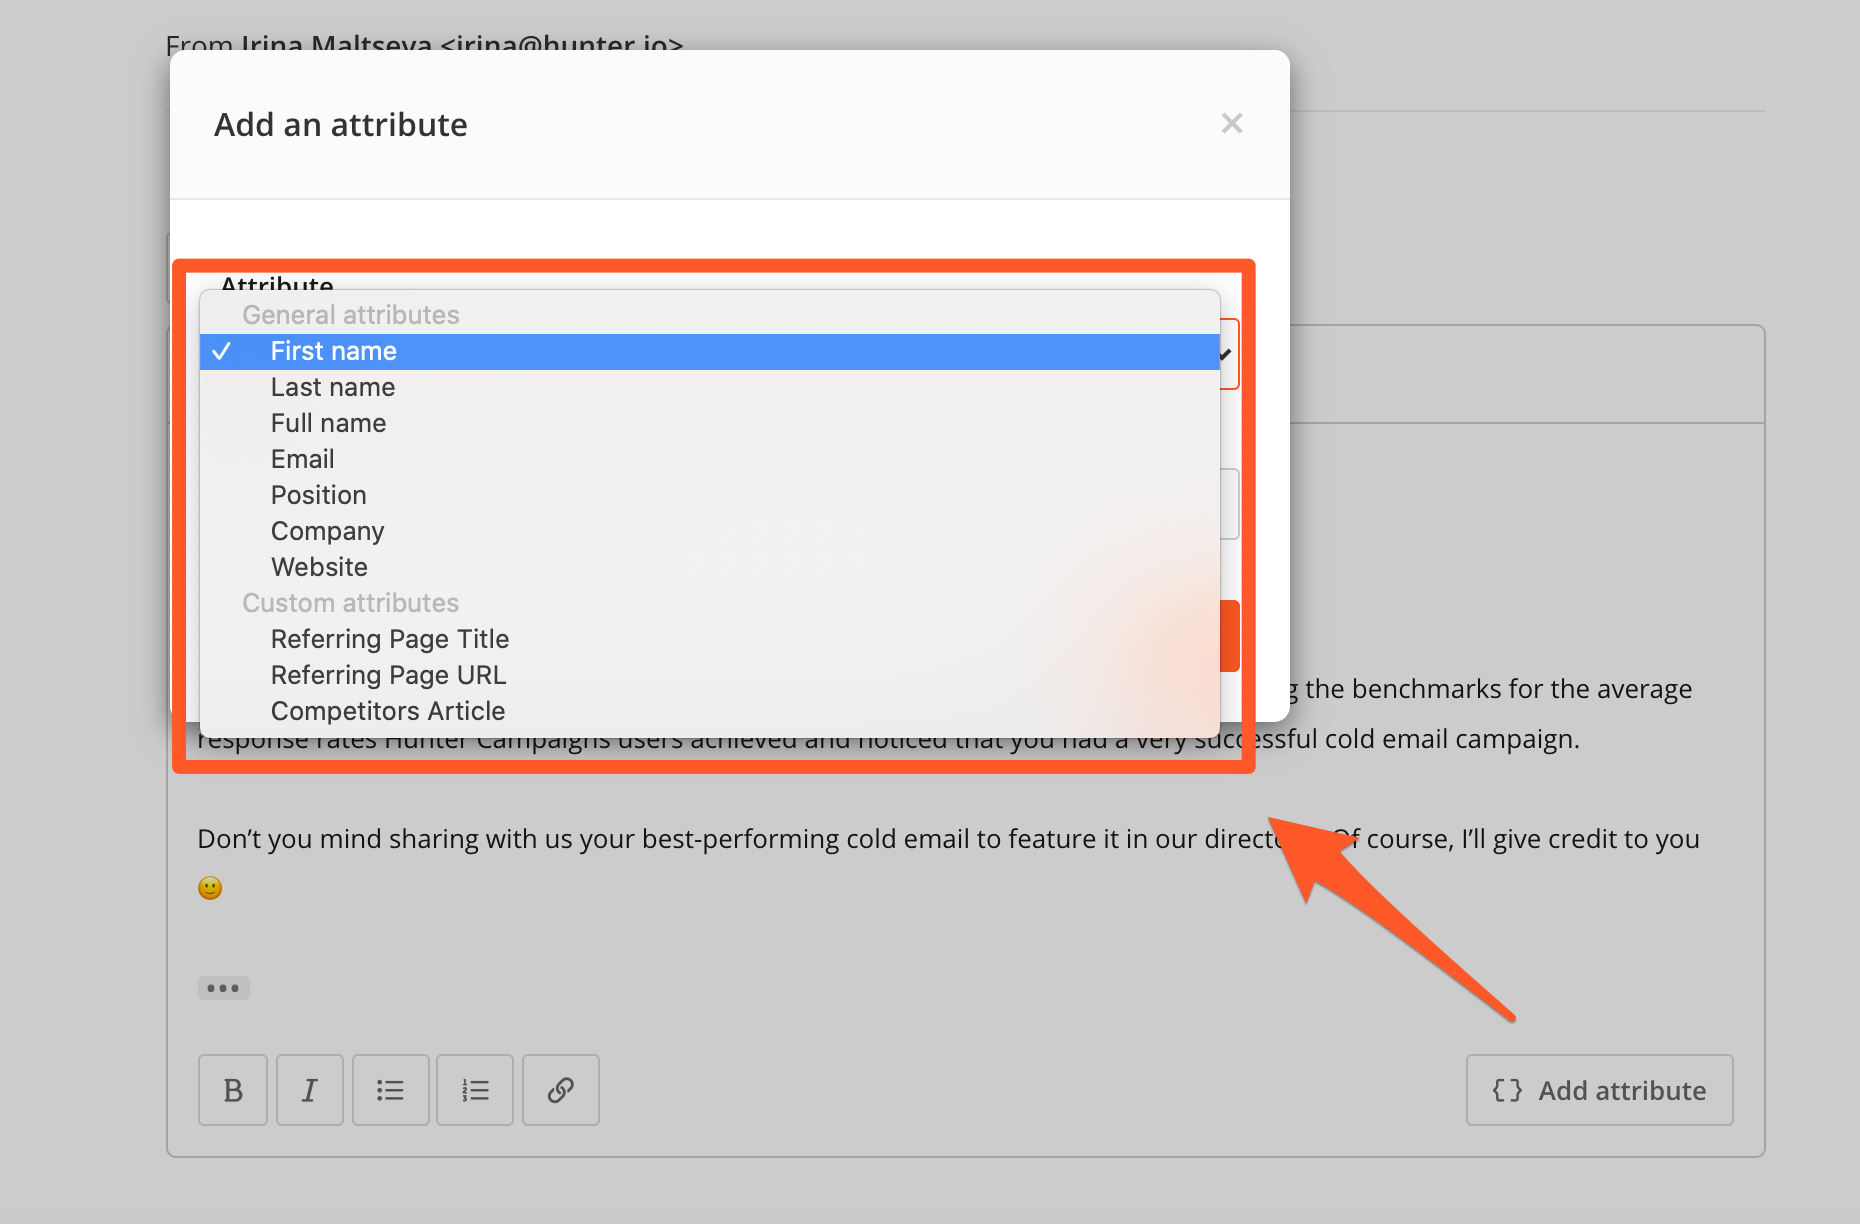Click the smiley emoji in email body
The width and height of the screenshot is (1860, 1224).
point(210,888)
